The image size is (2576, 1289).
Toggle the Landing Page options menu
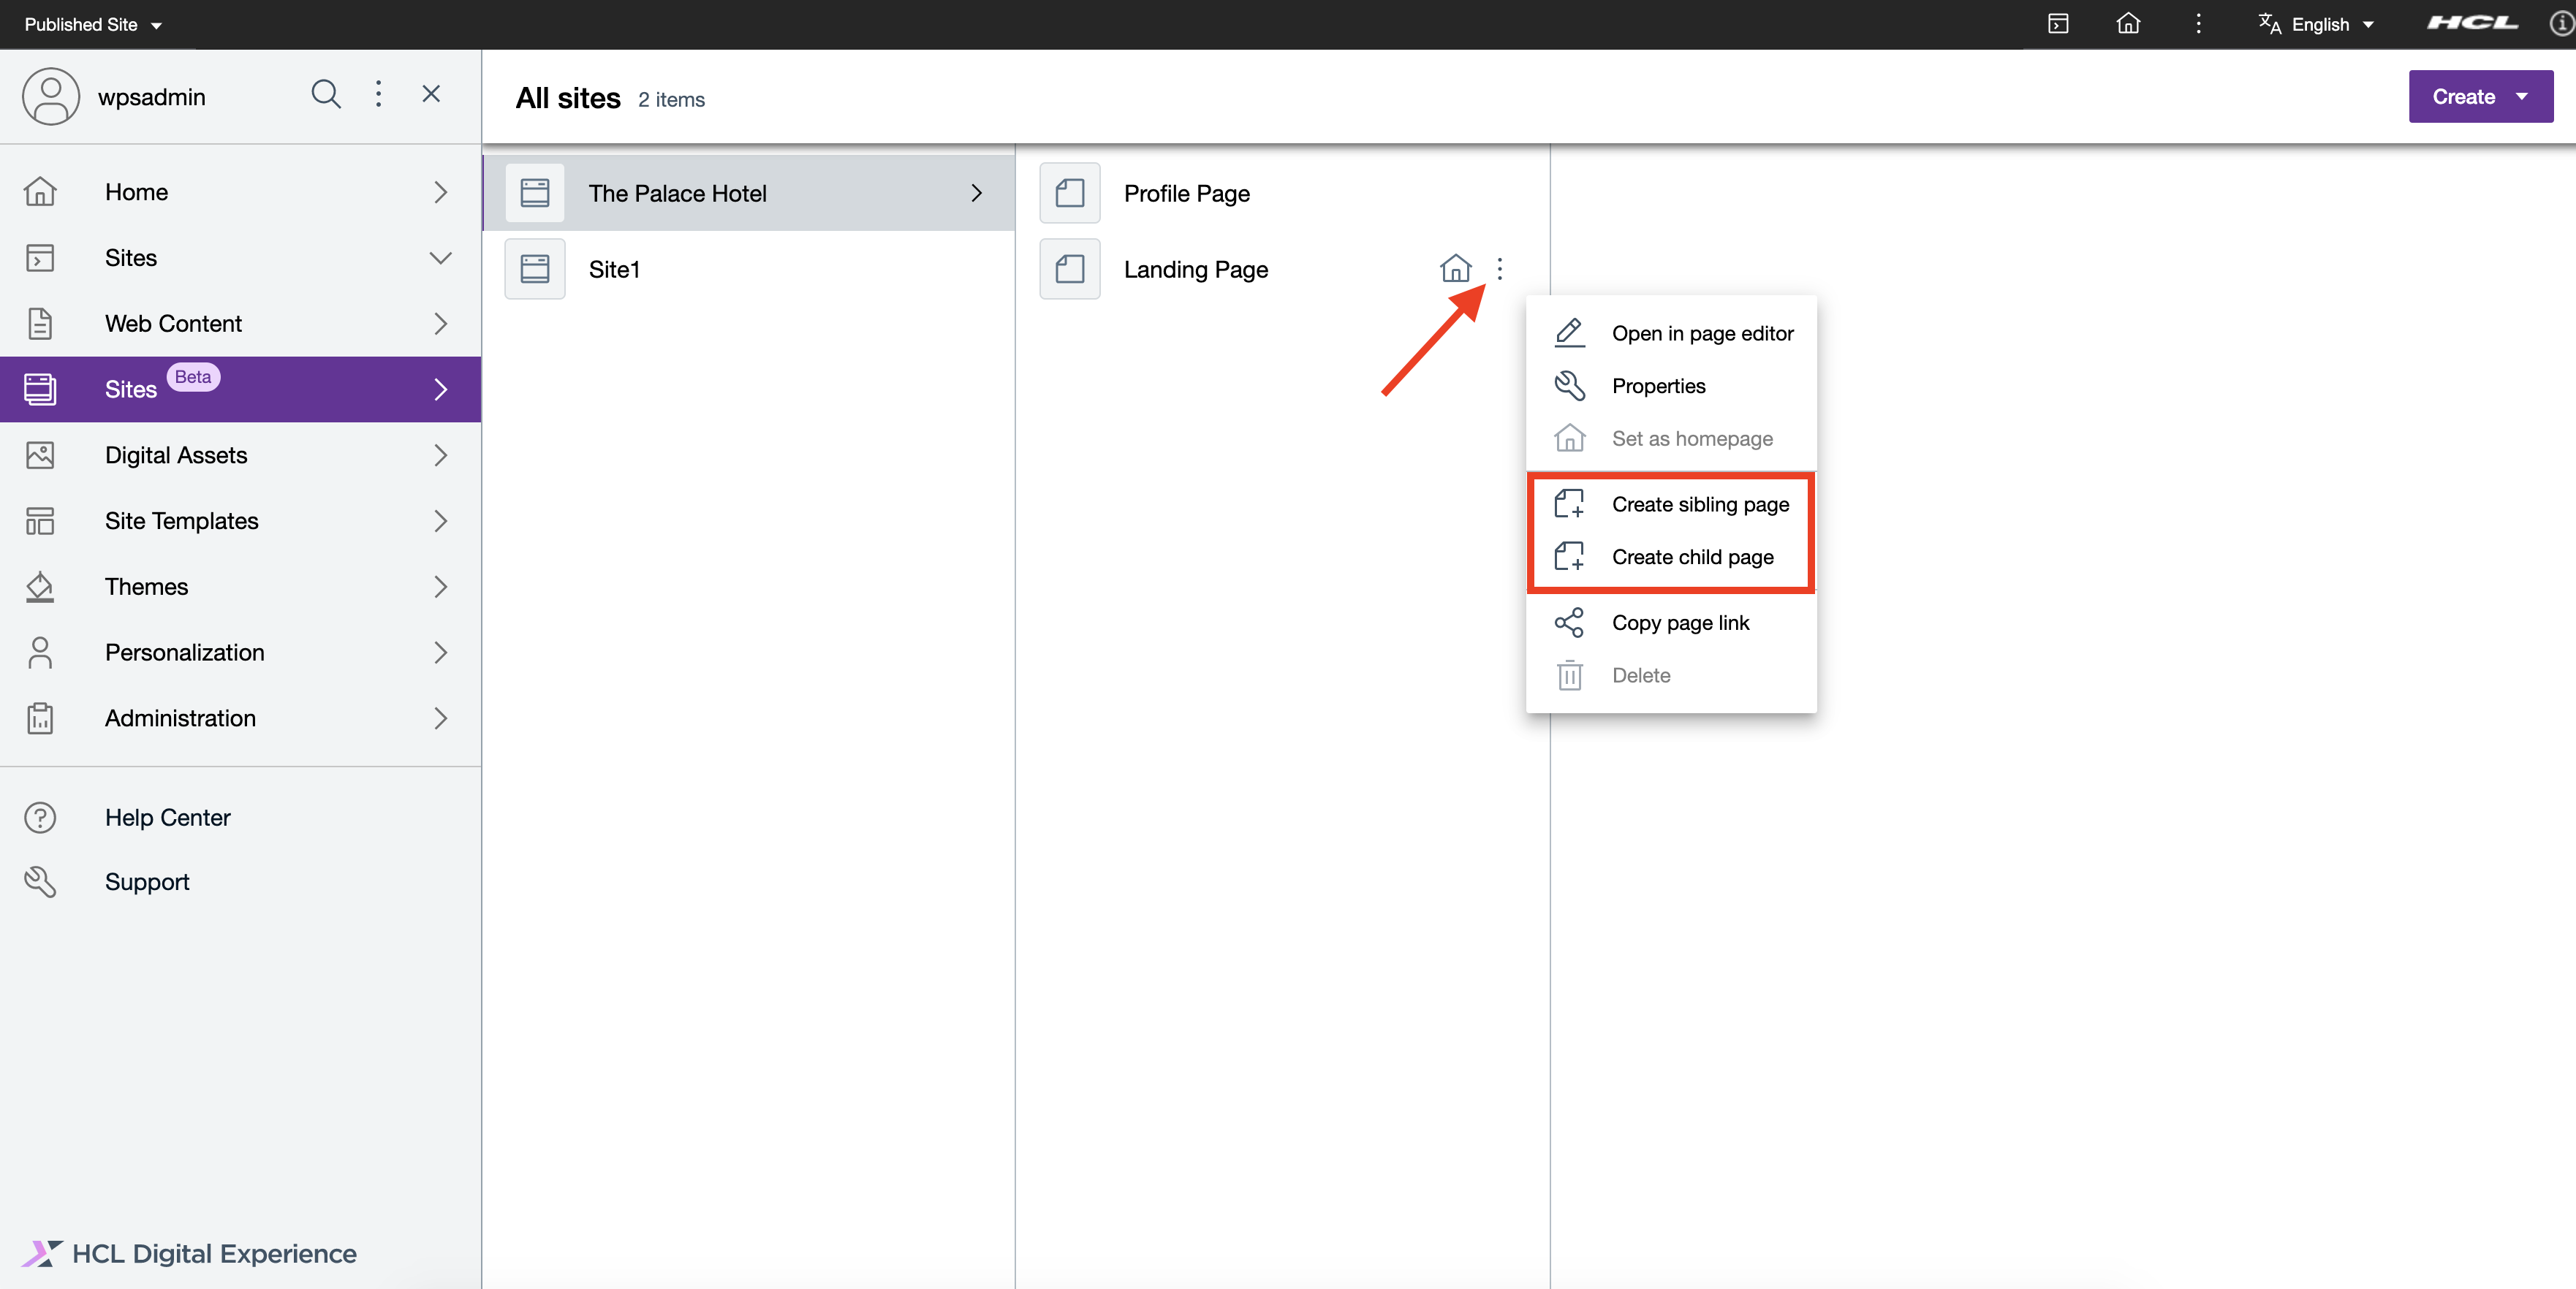click(x=1498, y=269)
